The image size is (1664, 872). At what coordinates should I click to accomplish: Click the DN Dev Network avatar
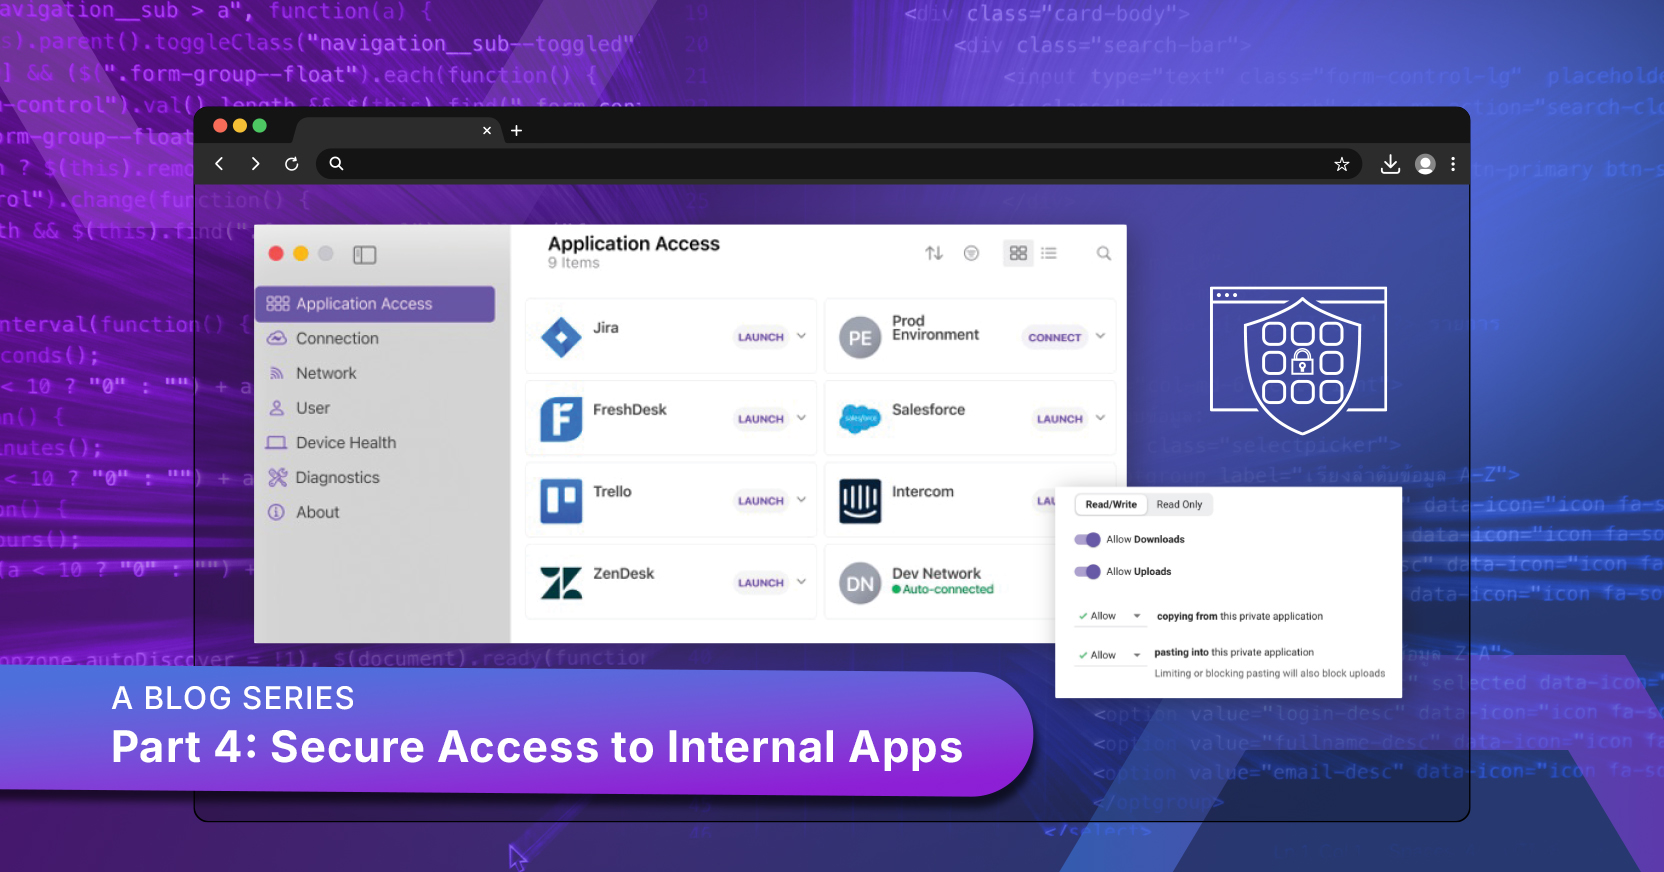coord(860,584)
